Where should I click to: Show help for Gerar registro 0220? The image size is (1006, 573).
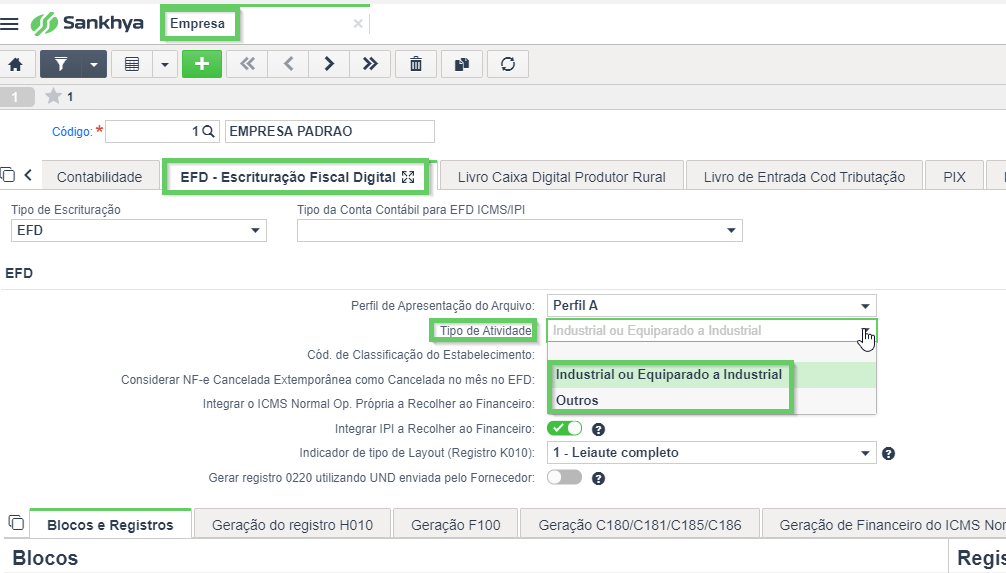[x=598, y=479]
